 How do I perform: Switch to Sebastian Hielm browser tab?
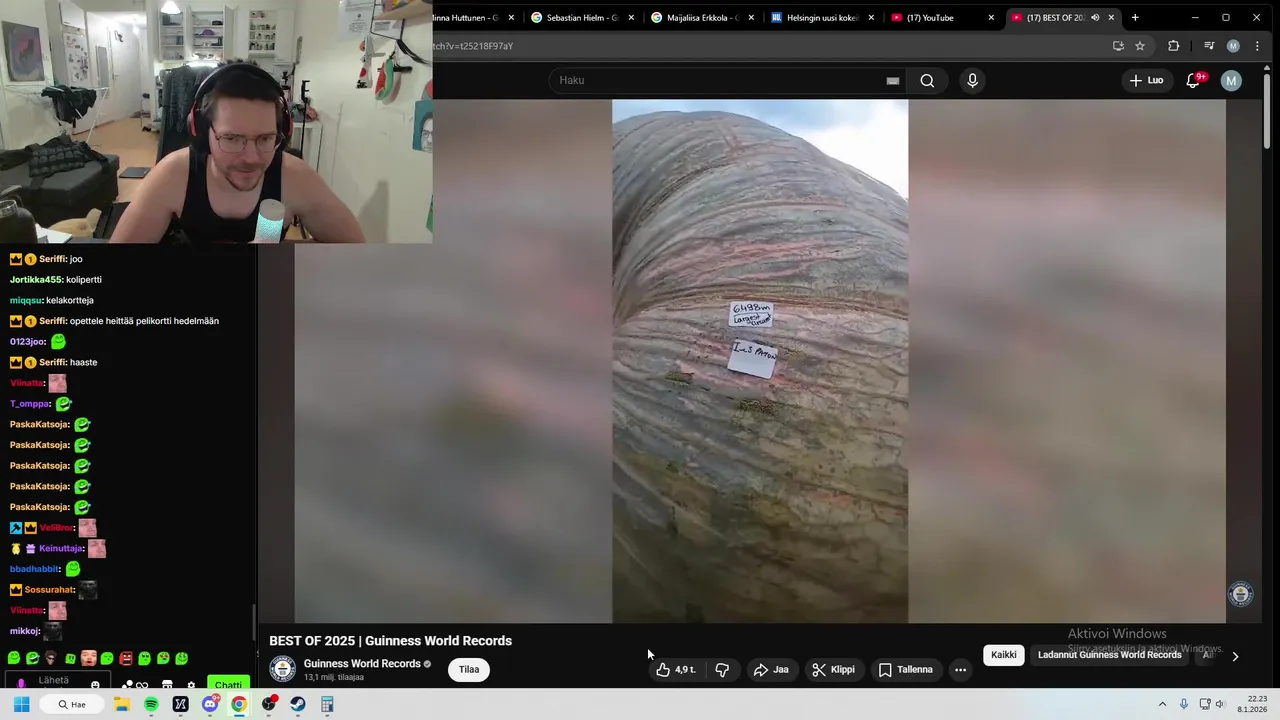click(x=583, y=18)
